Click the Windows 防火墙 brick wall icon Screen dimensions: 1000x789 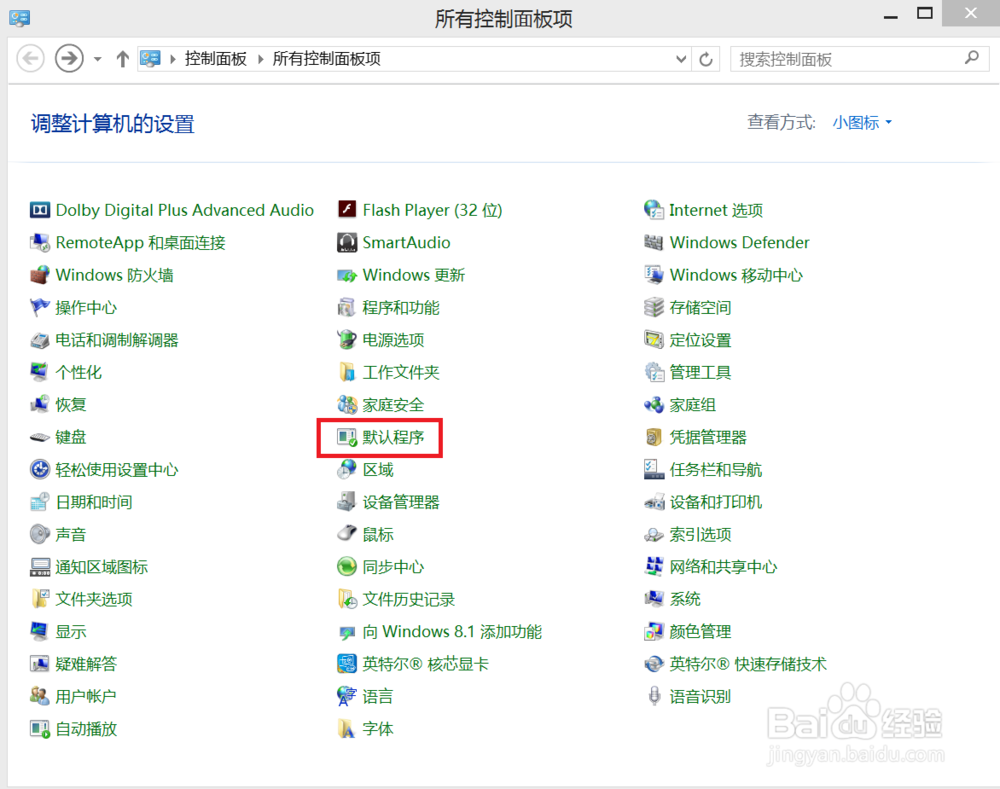coord(40,275)
